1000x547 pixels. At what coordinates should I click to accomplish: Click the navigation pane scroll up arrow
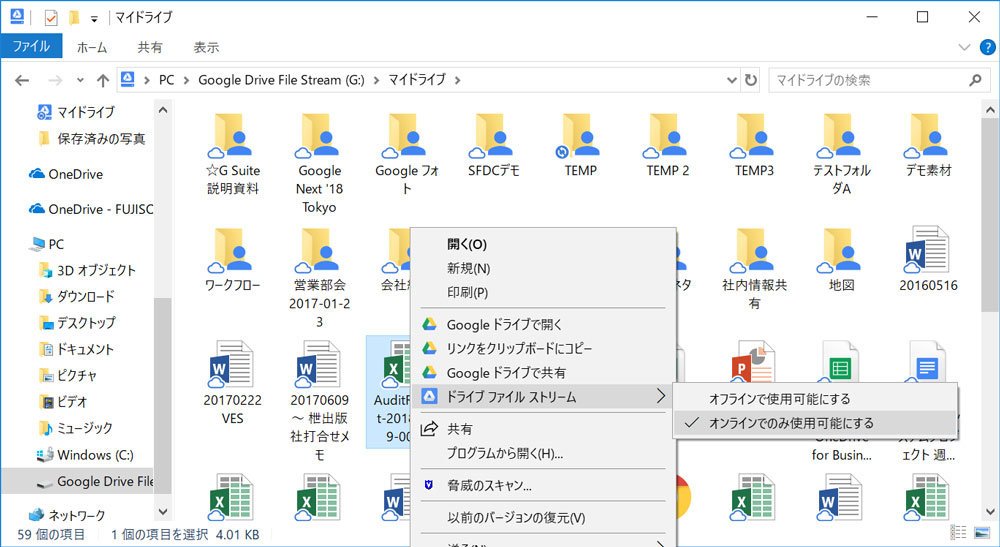pyautogui.click(x=163, y=110)
